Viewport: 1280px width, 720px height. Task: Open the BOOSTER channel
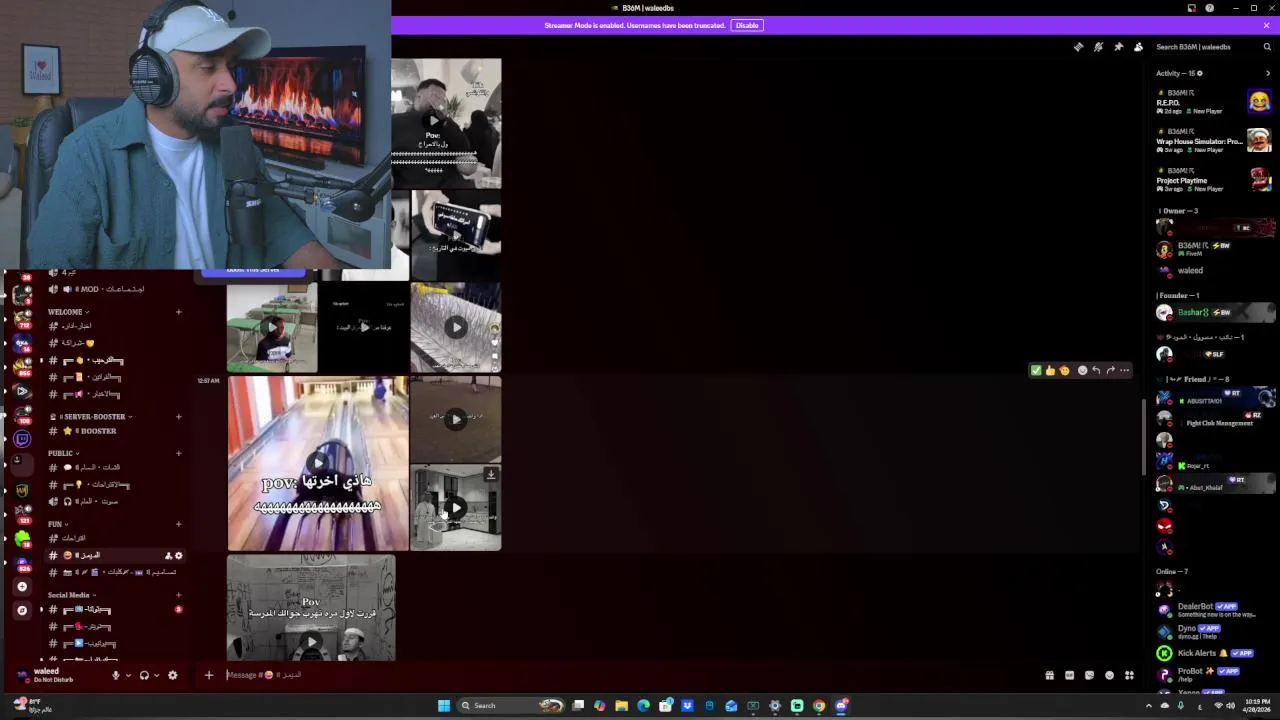pyautogui.click(x=114, y=431)
